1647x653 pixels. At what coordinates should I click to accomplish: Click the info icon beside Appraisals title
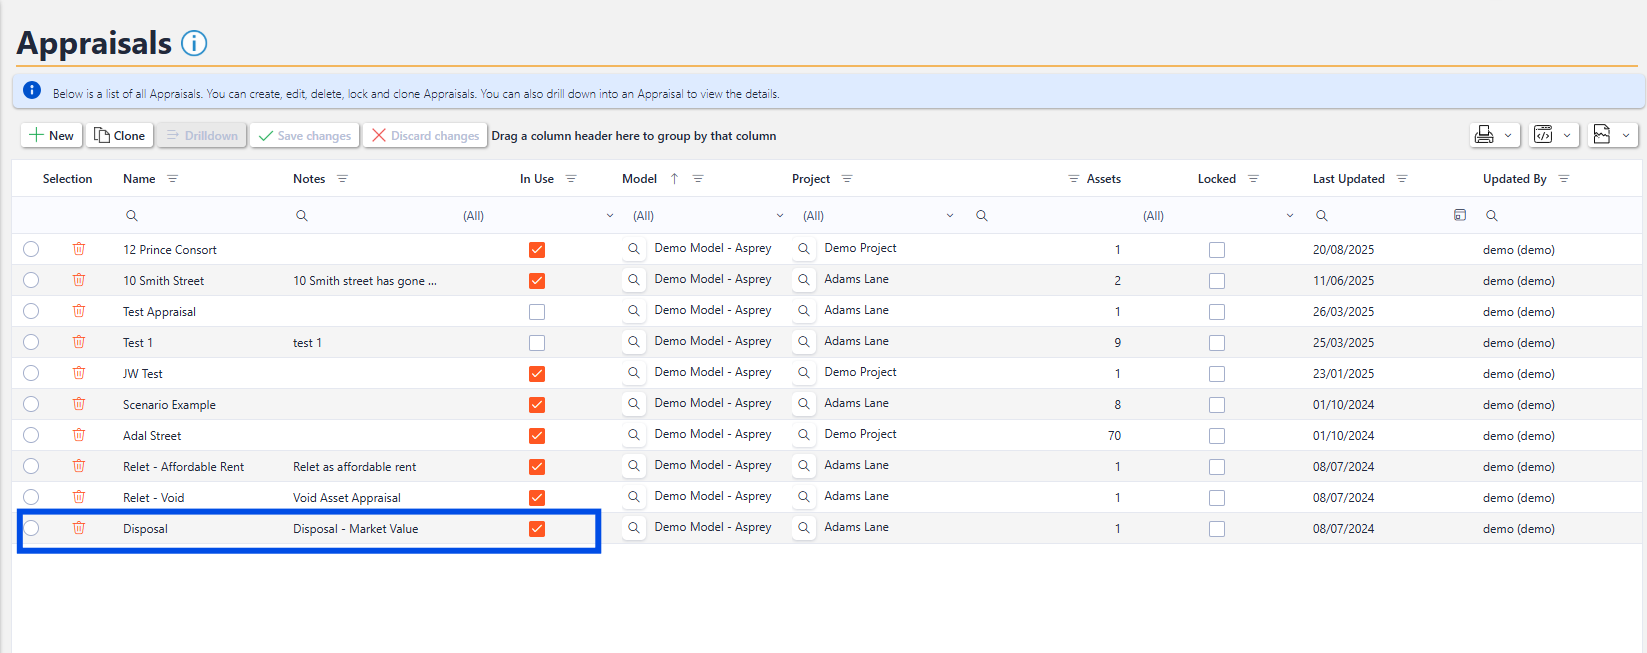coord(194,43)
